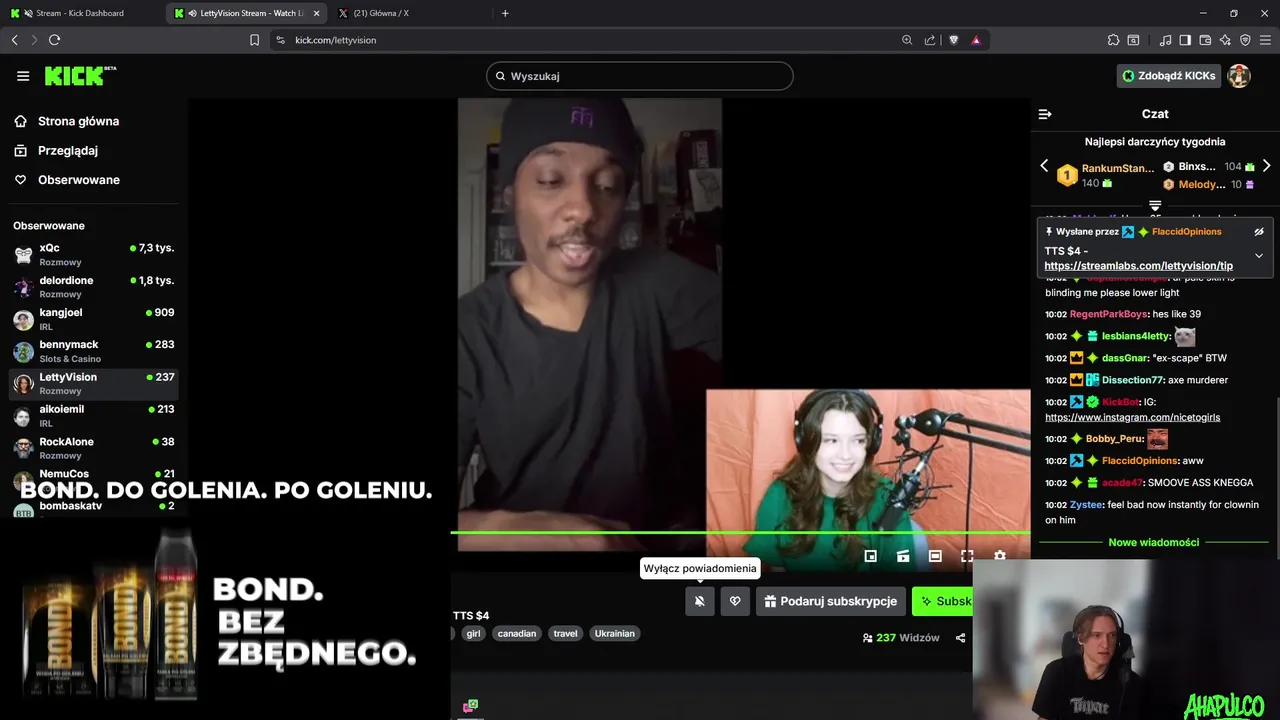Open media control music note icon
The image size is (1280, 720).
(x=1165, y=40)
